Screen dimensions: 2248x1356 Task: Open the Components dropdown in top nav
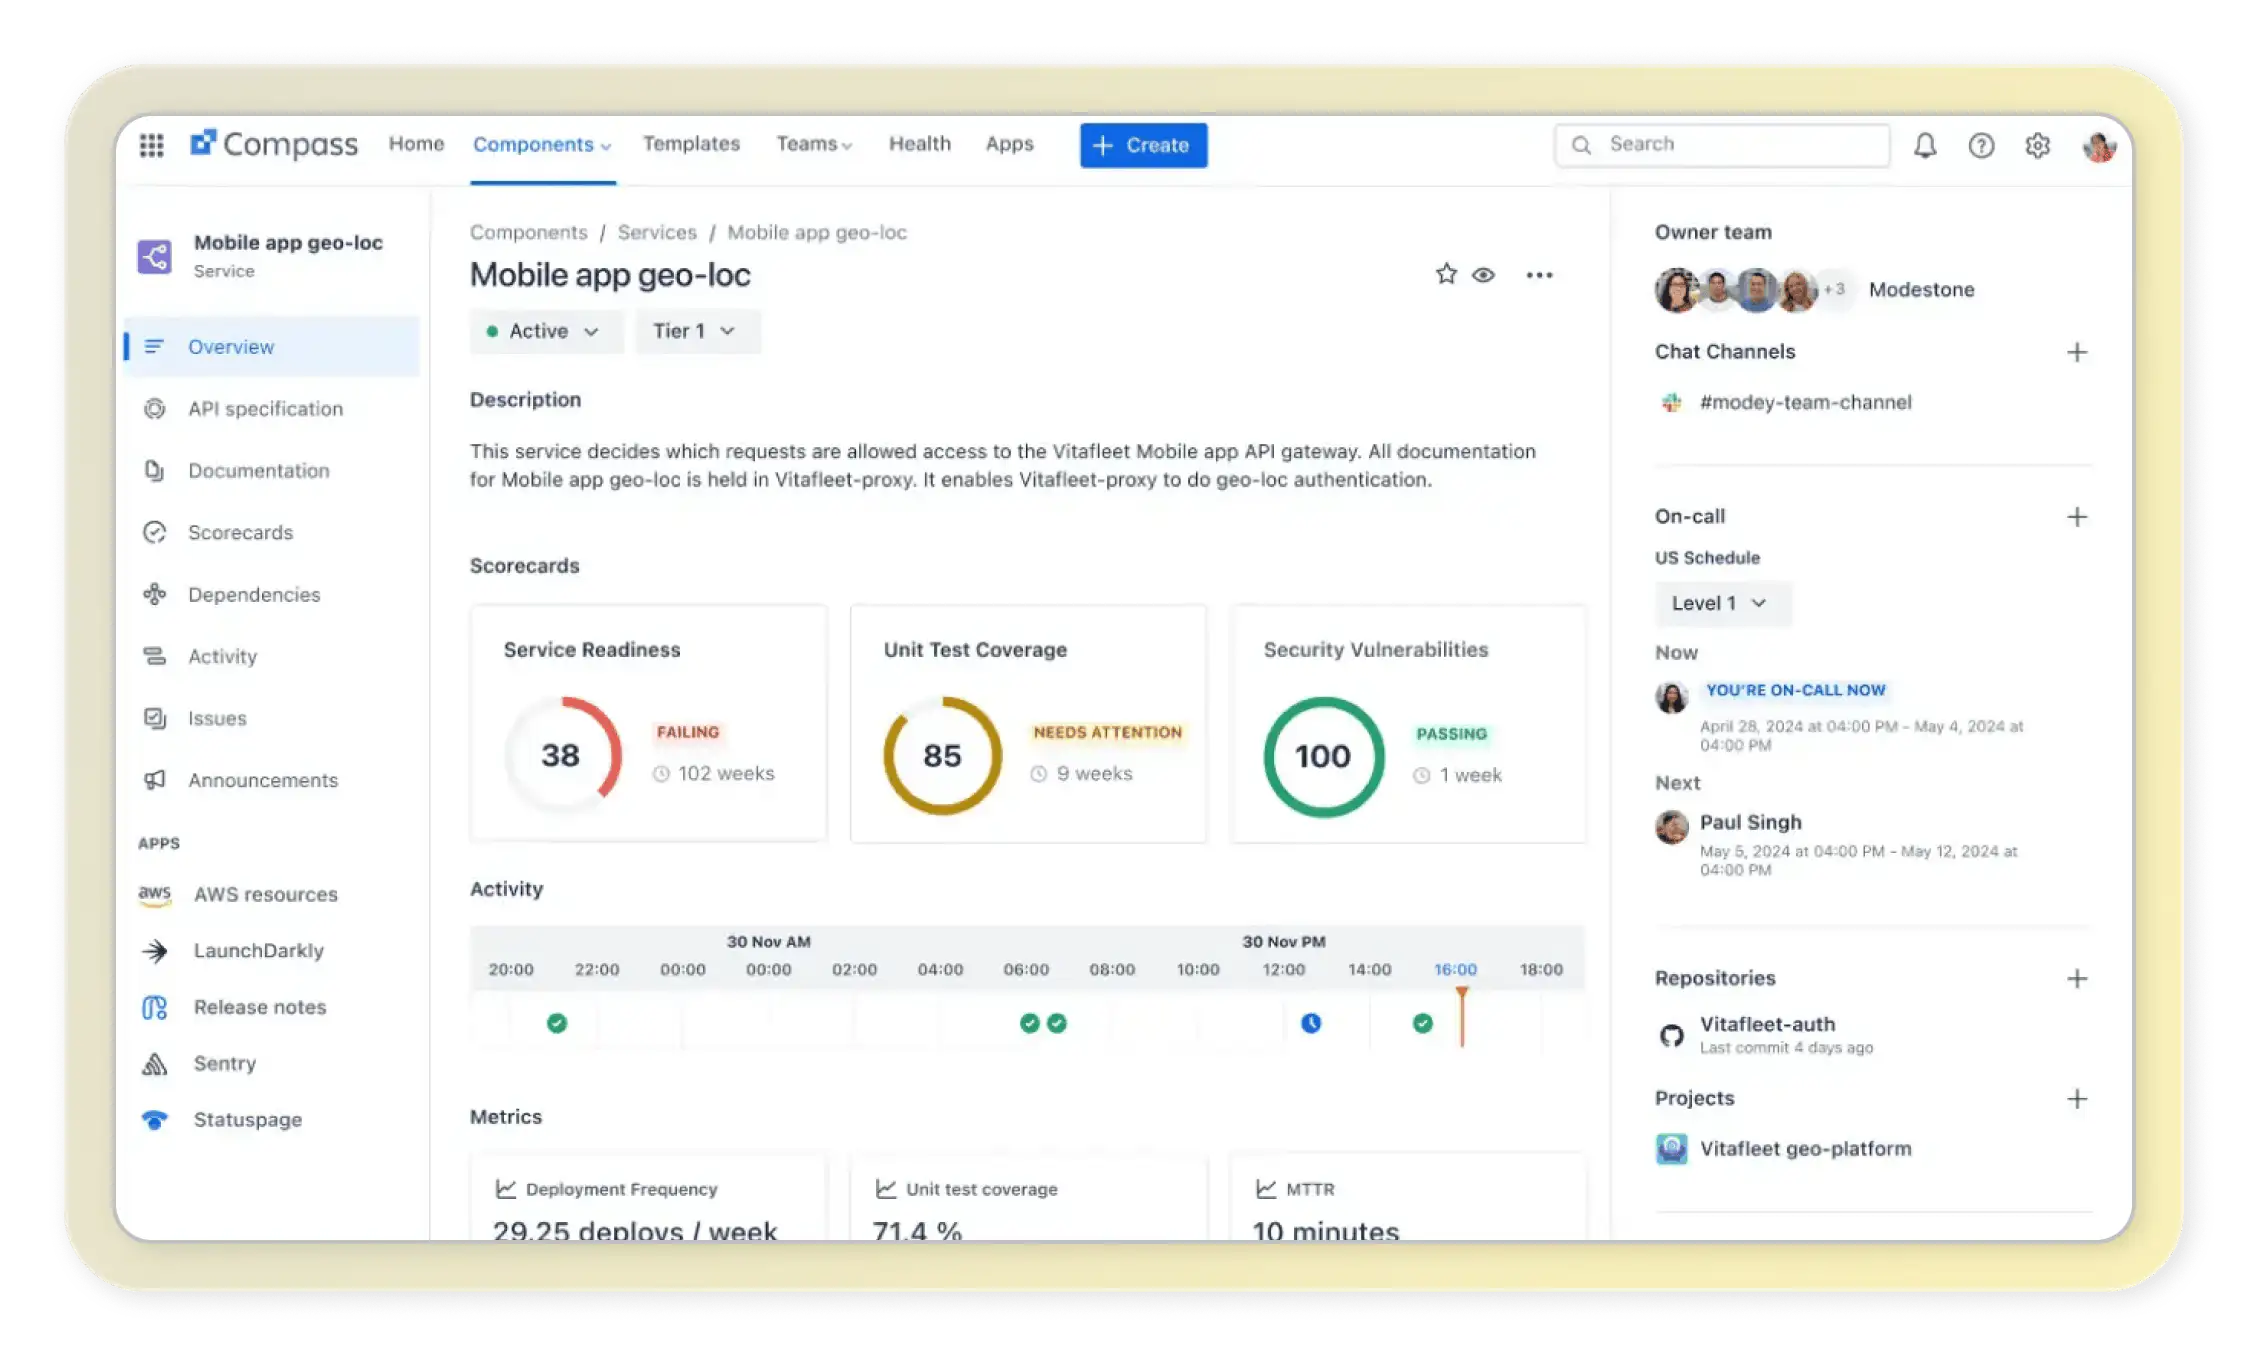click(x=542, y=145)
